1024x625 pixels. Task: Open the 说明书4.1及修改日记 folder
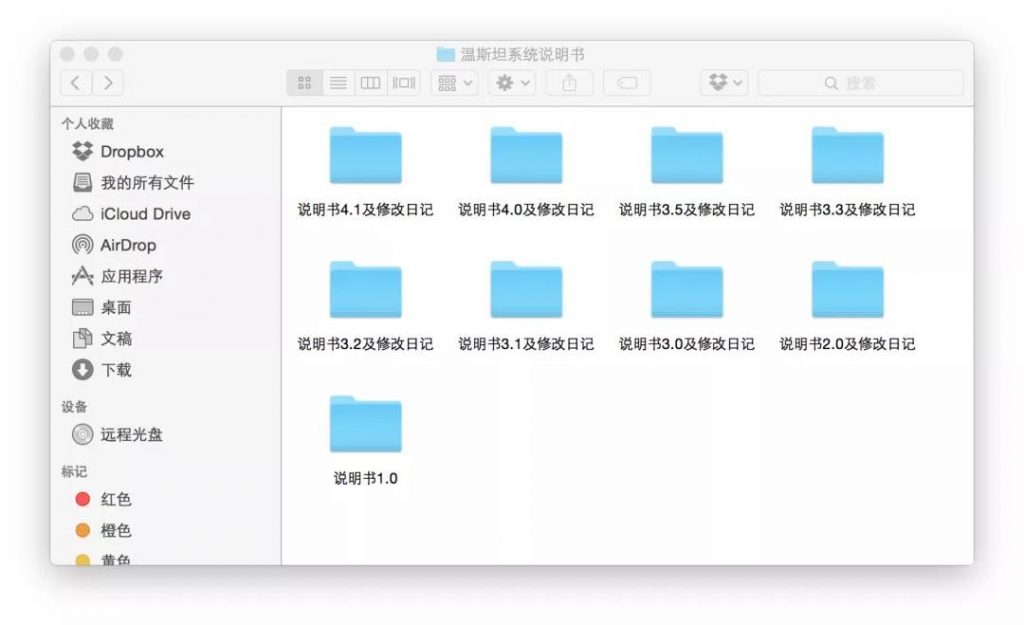(x=365, y=155)
